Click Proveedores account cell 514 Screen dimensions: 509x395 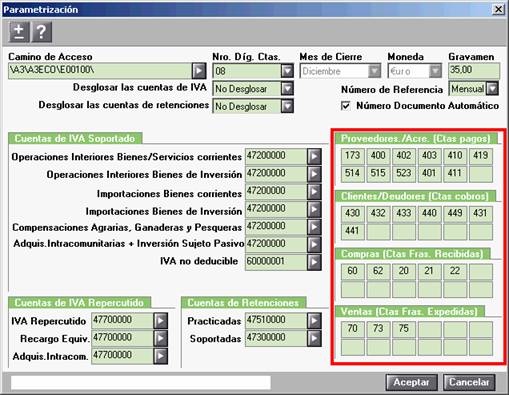tap(352, 174)
